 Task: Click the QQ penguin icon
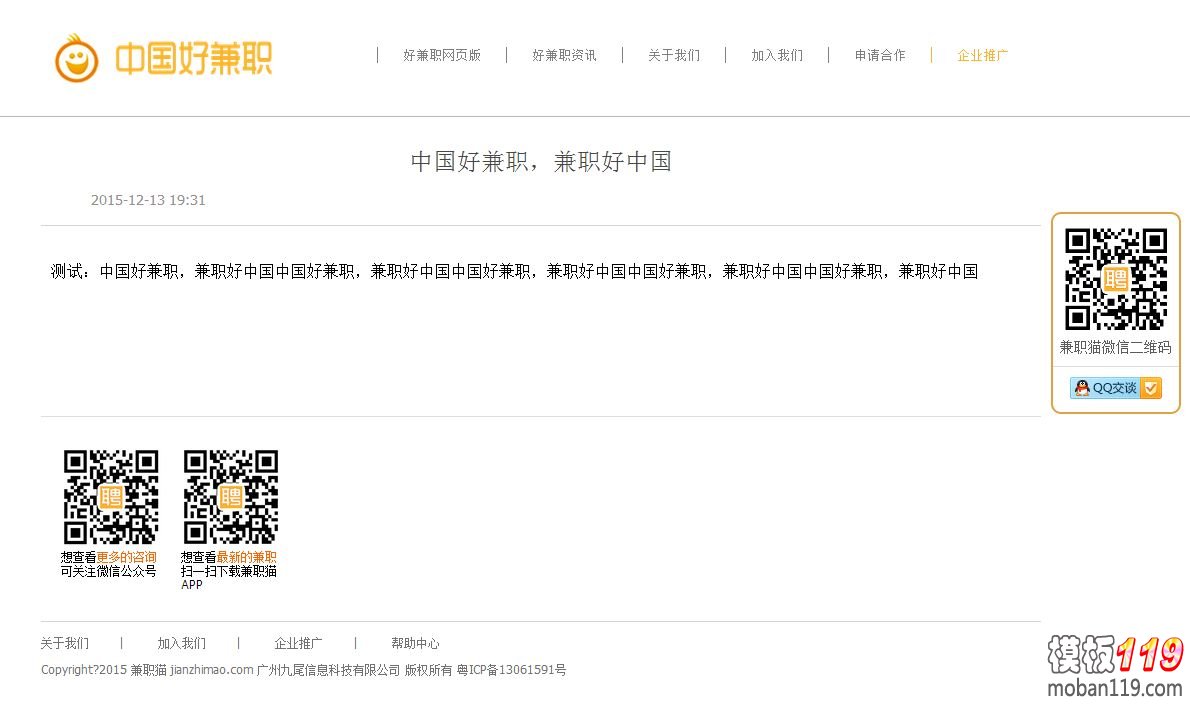(x=1082, y=388)
